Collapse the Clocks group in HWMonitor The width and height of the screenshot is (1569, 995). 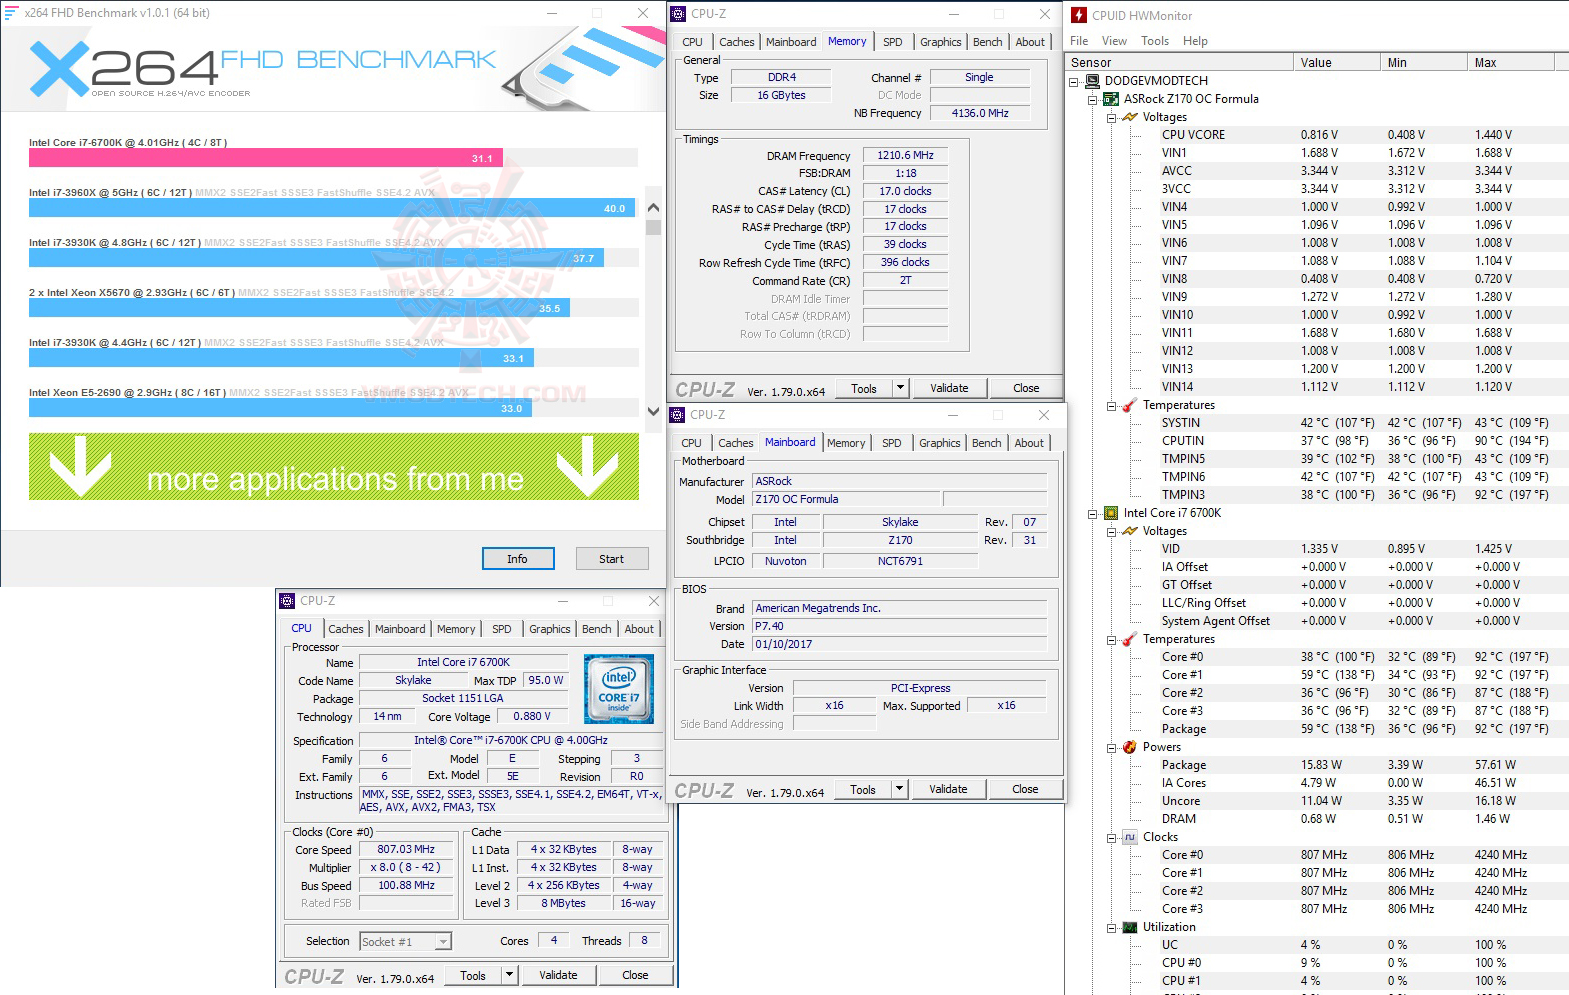point(1111,838)
